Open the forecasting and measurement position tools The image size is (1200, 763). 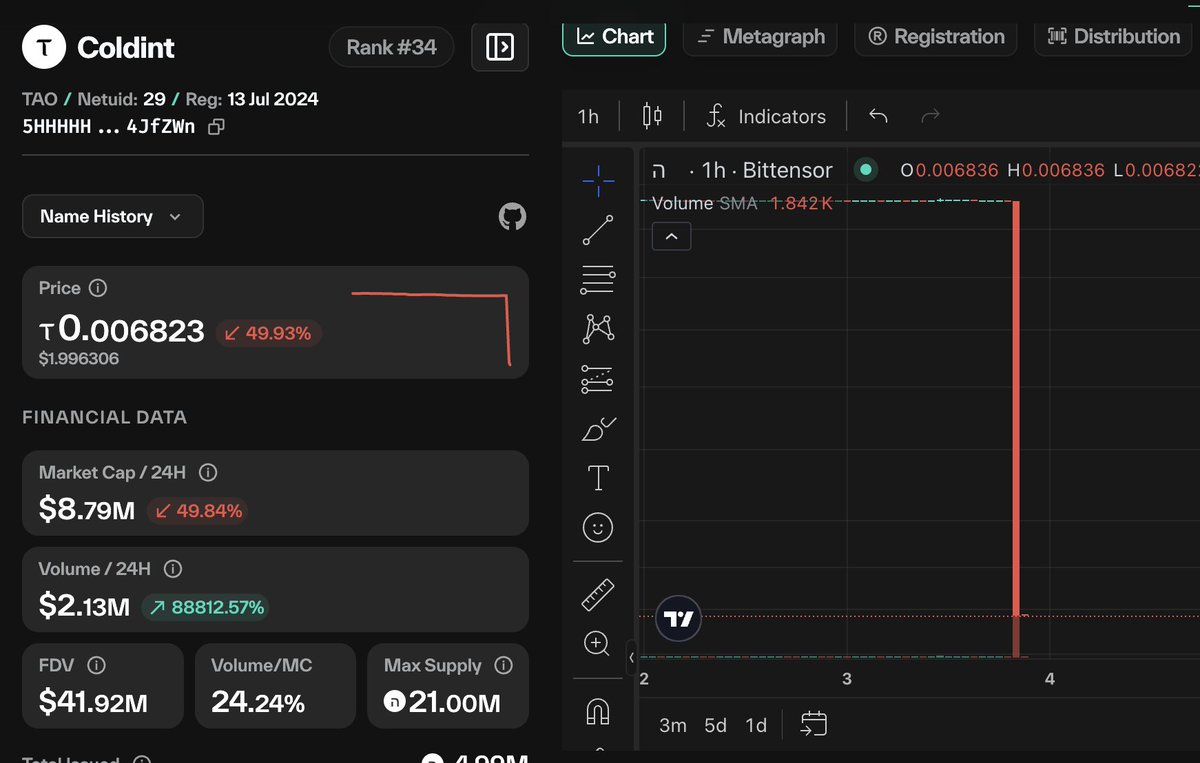(x=598, y=379)
